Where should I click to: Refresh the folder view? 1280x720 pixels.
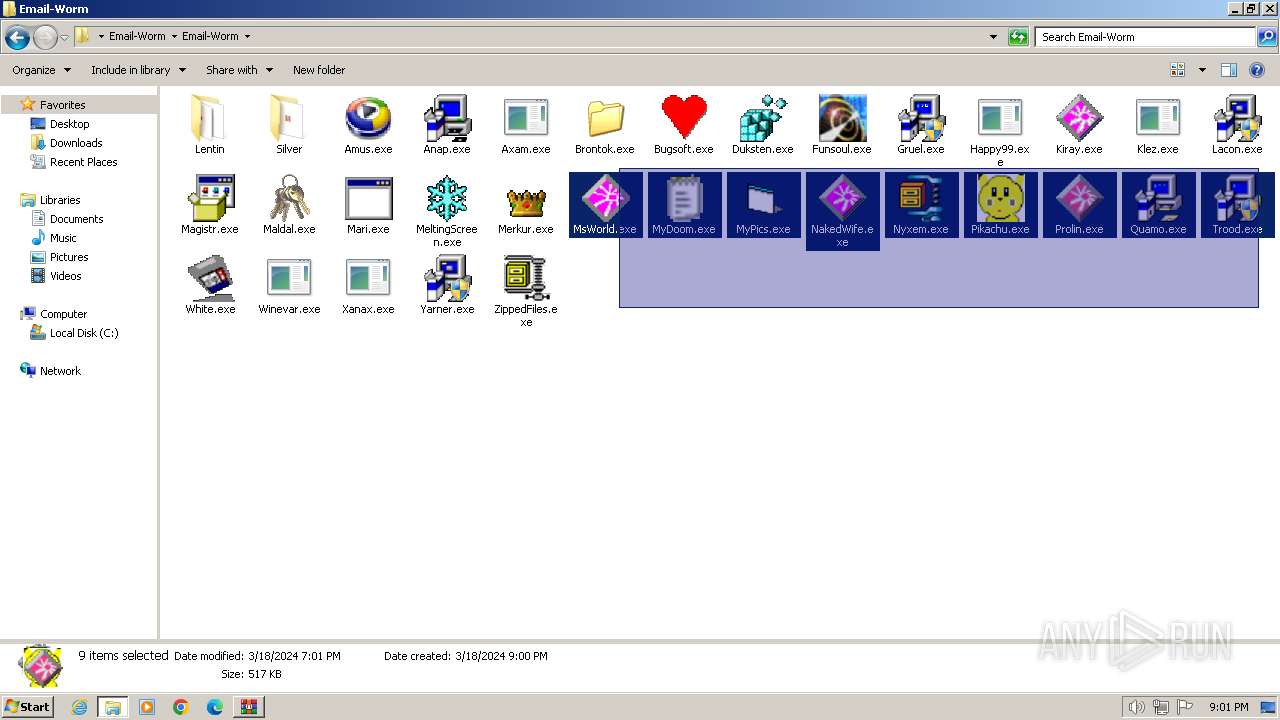[x=1018, y=37]
